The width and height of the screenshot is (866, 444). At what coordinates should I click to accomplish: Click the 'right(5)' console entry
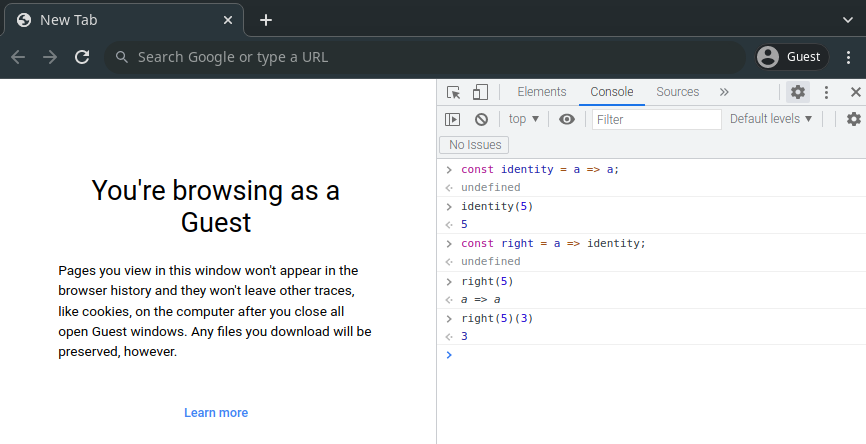(487, 282)
